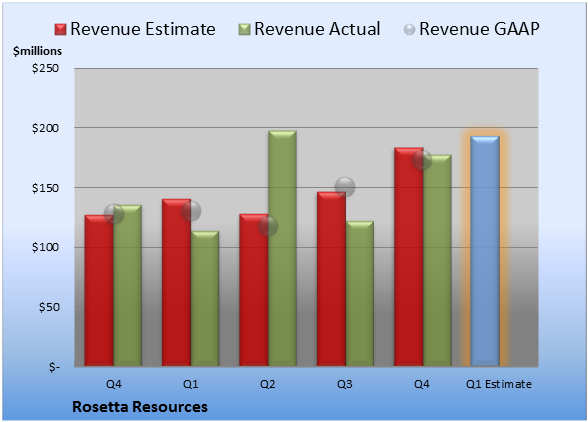Select the green Q1 Revenue Actual bar
Screen dimensions: 588x422
click(205, 299)
